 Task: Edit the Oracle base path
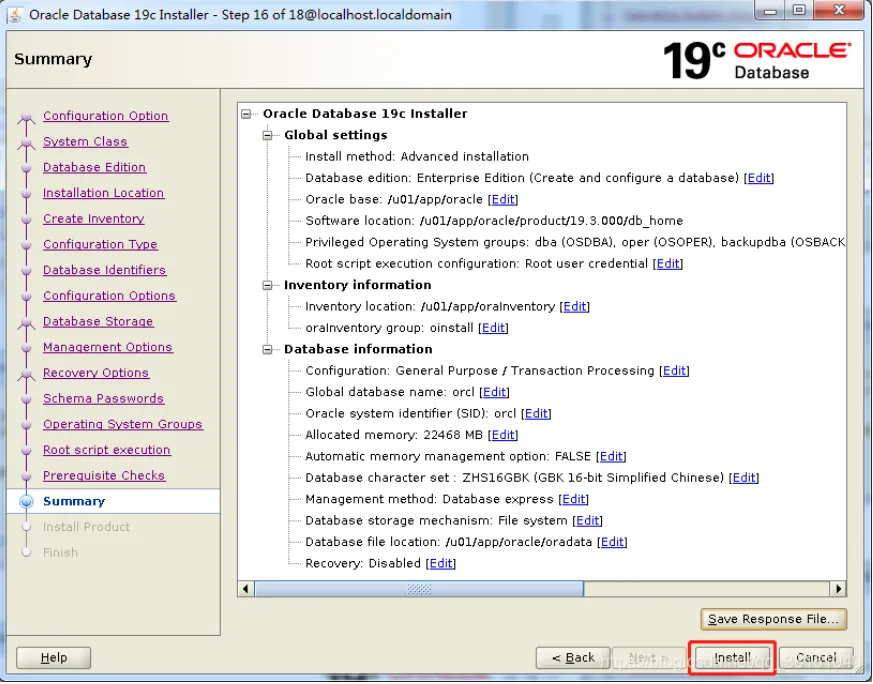[x=503, y=199]
